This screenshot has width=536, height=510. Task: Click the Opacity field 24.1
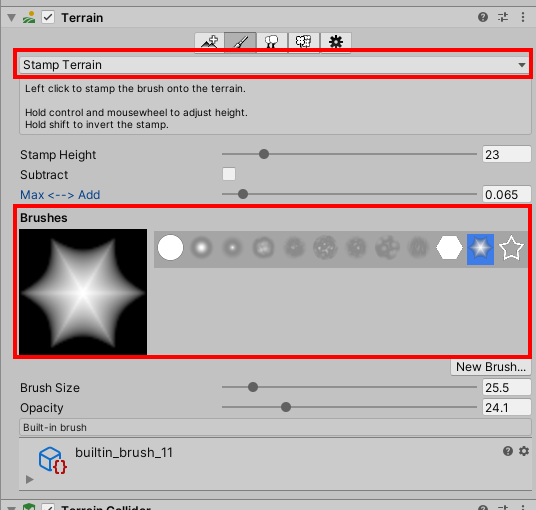click(507, 407)
